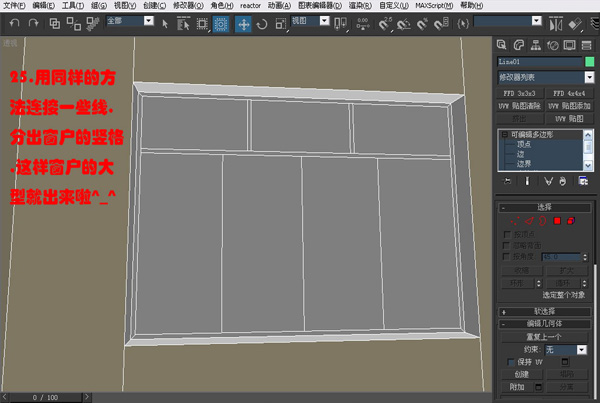This screenshot has width=600, height=403.
Task: Open the 编辑 menu
Action: pos(43,6)
